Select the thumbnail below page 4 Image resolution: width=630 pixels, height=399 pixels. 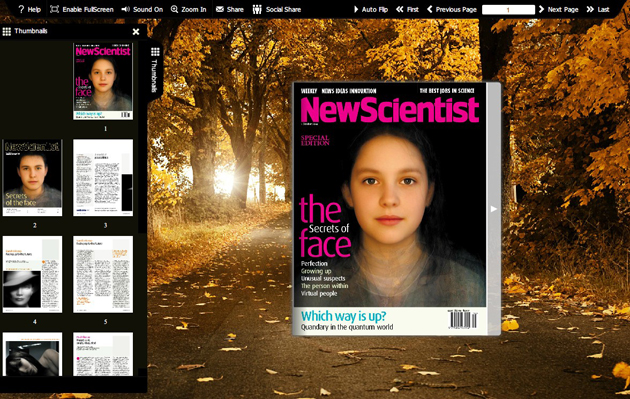click(x=32, y=354)
